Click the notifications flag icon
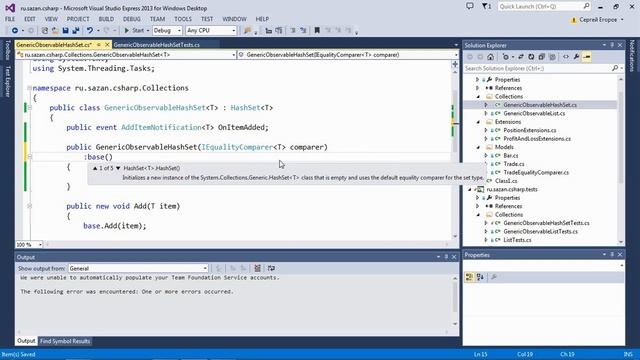Viewport: 640px width, 360px height. coord(486,7)
